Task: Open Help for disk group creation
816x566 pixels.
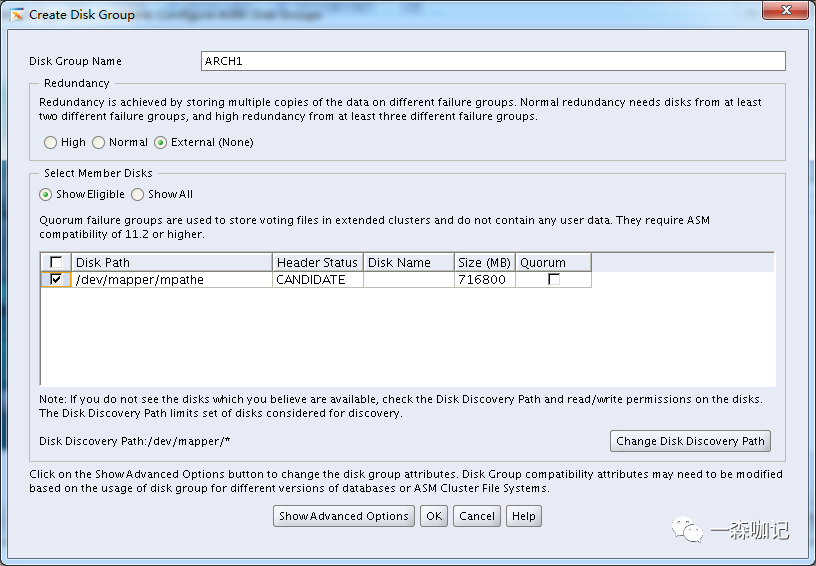Action: click(x=524, y=516)
